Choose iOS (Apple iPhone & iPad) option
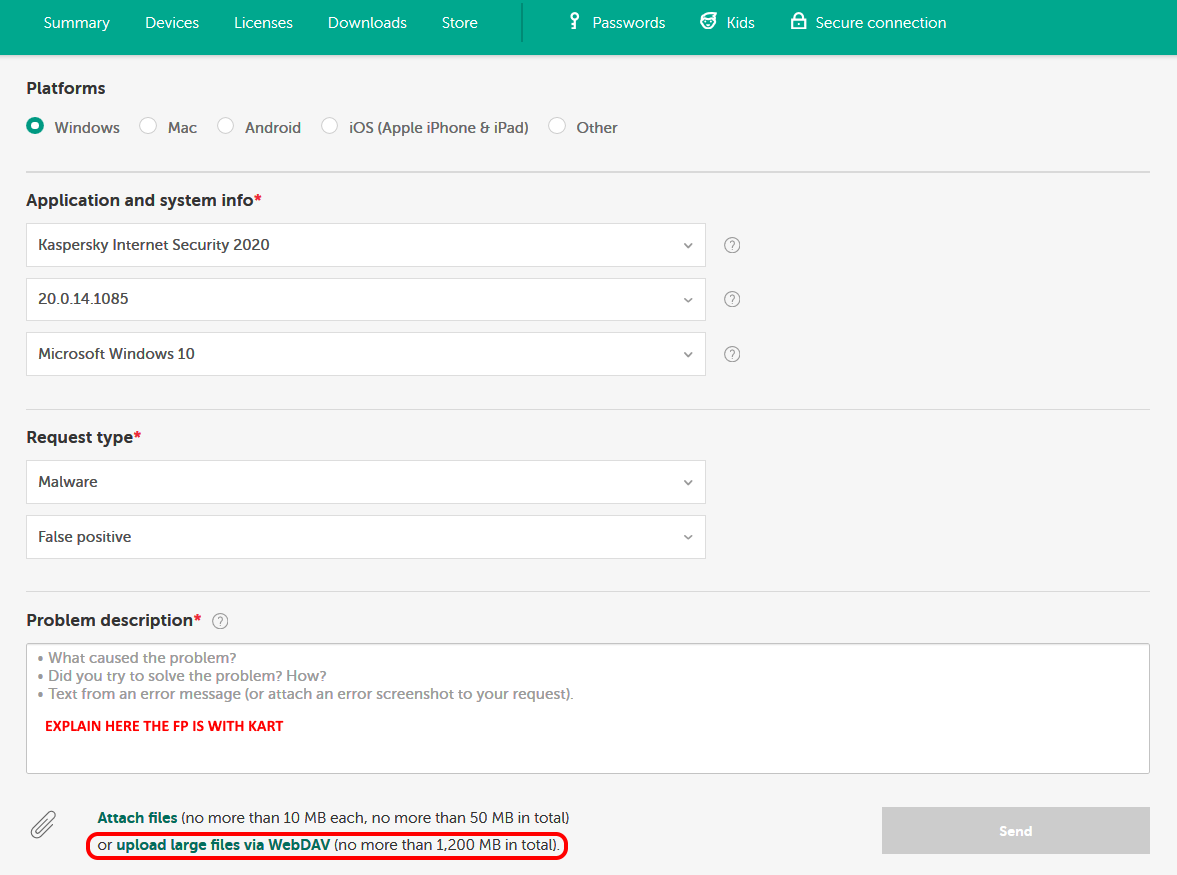Viewport: 1177px width, 875px height. coord(330,125)
